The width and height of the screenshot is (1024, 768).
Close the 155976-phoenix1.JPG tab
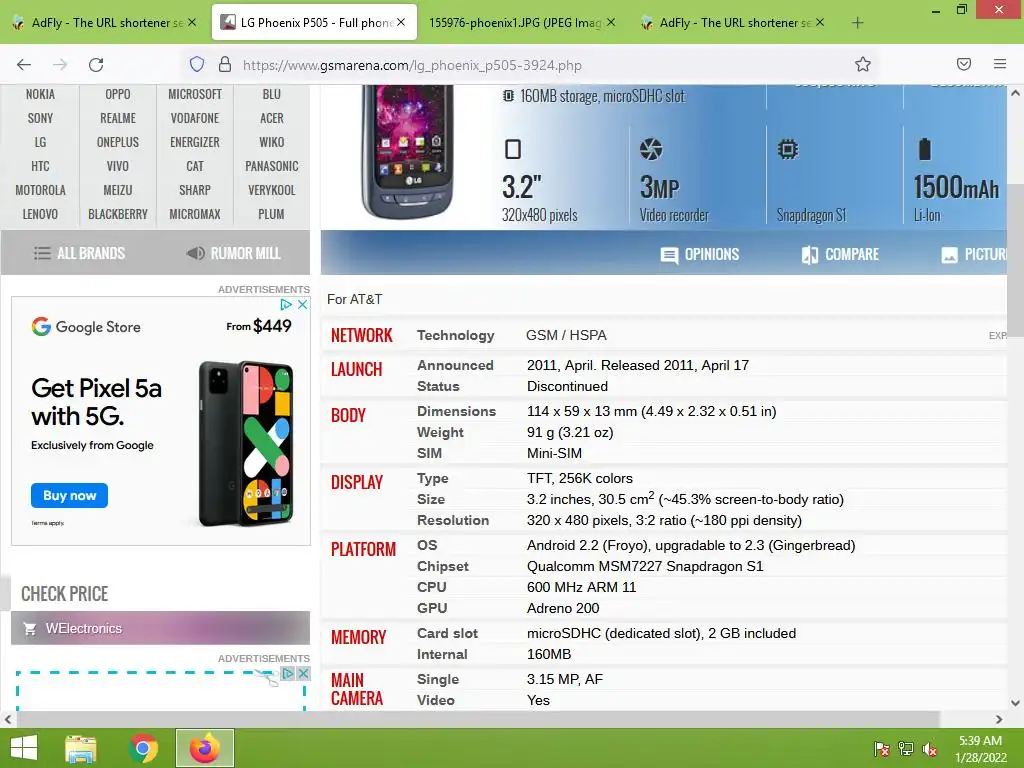point(611,22)
